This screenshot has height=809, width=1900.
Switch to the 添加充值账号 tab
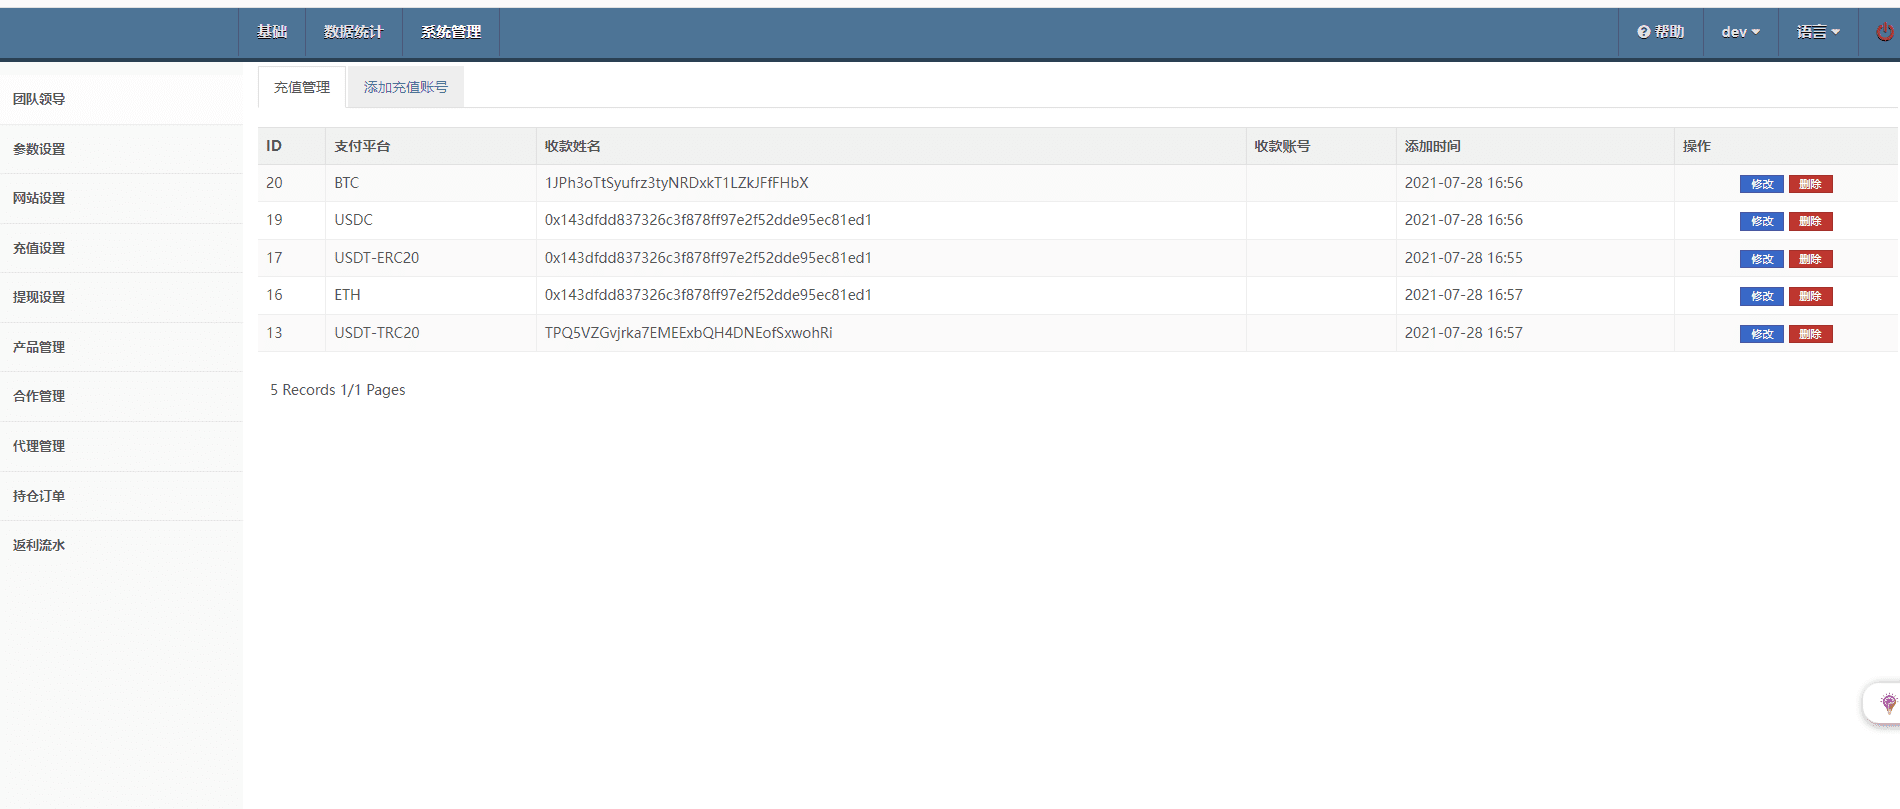click(405, 87)
